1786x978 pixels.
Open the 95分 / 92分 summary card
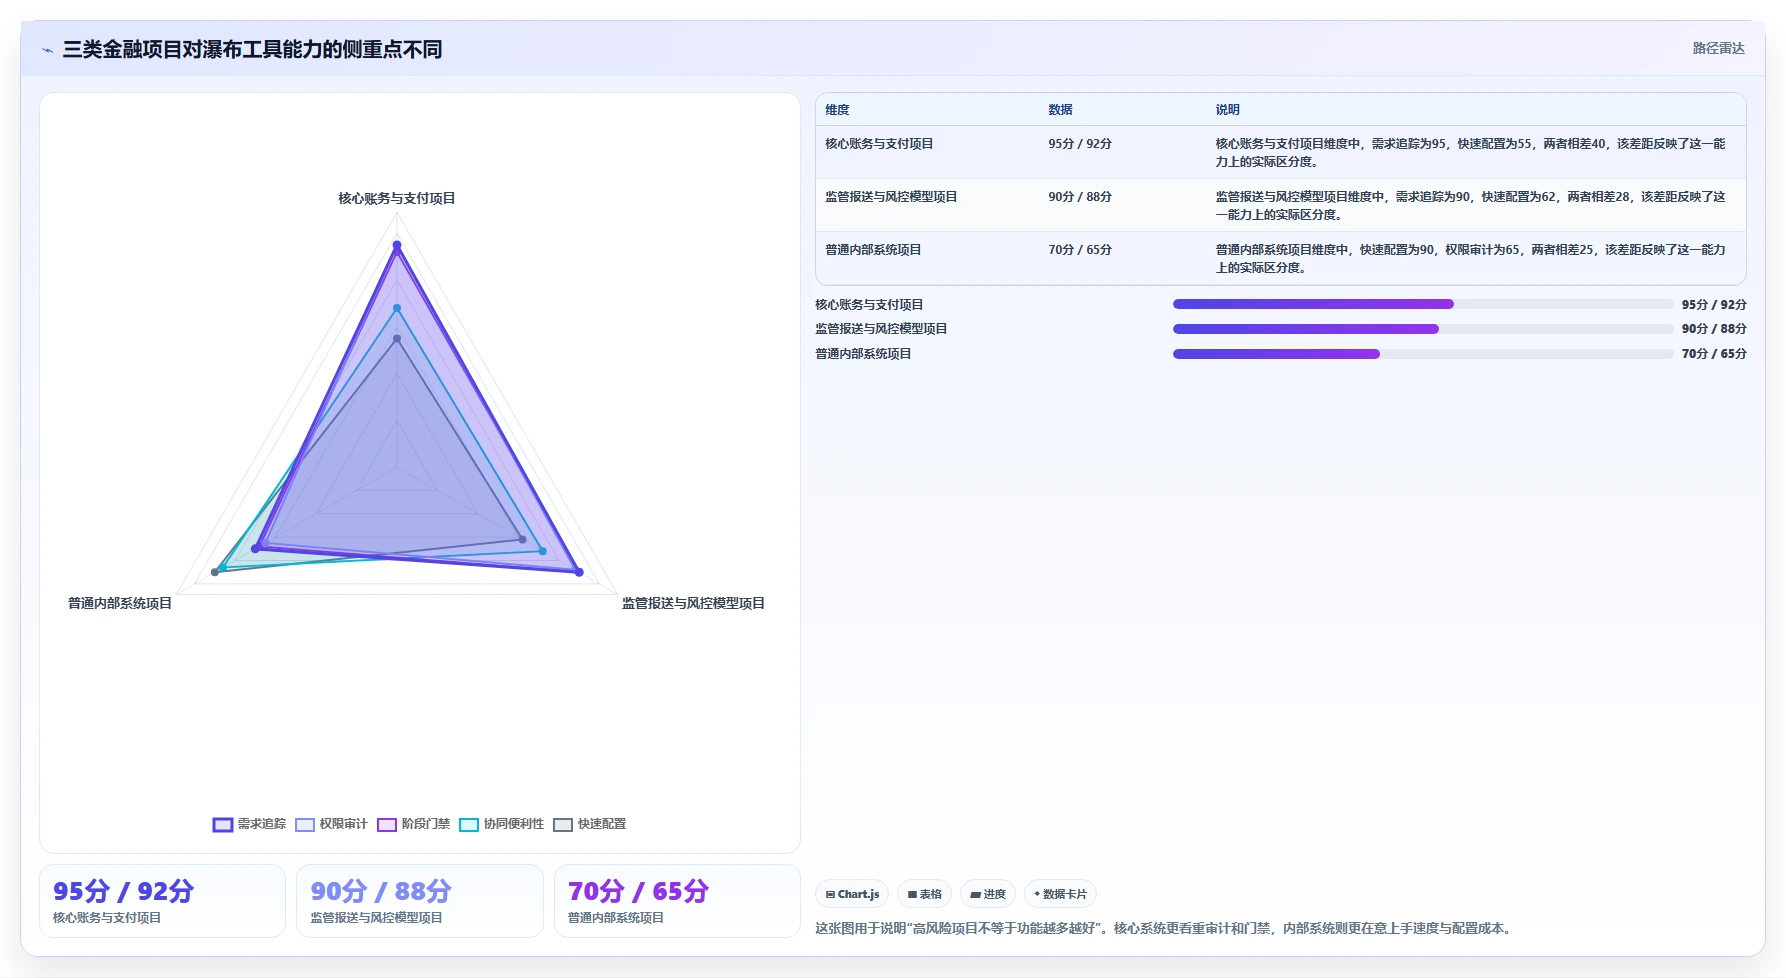pyautogui.click(x=162, y=901)
